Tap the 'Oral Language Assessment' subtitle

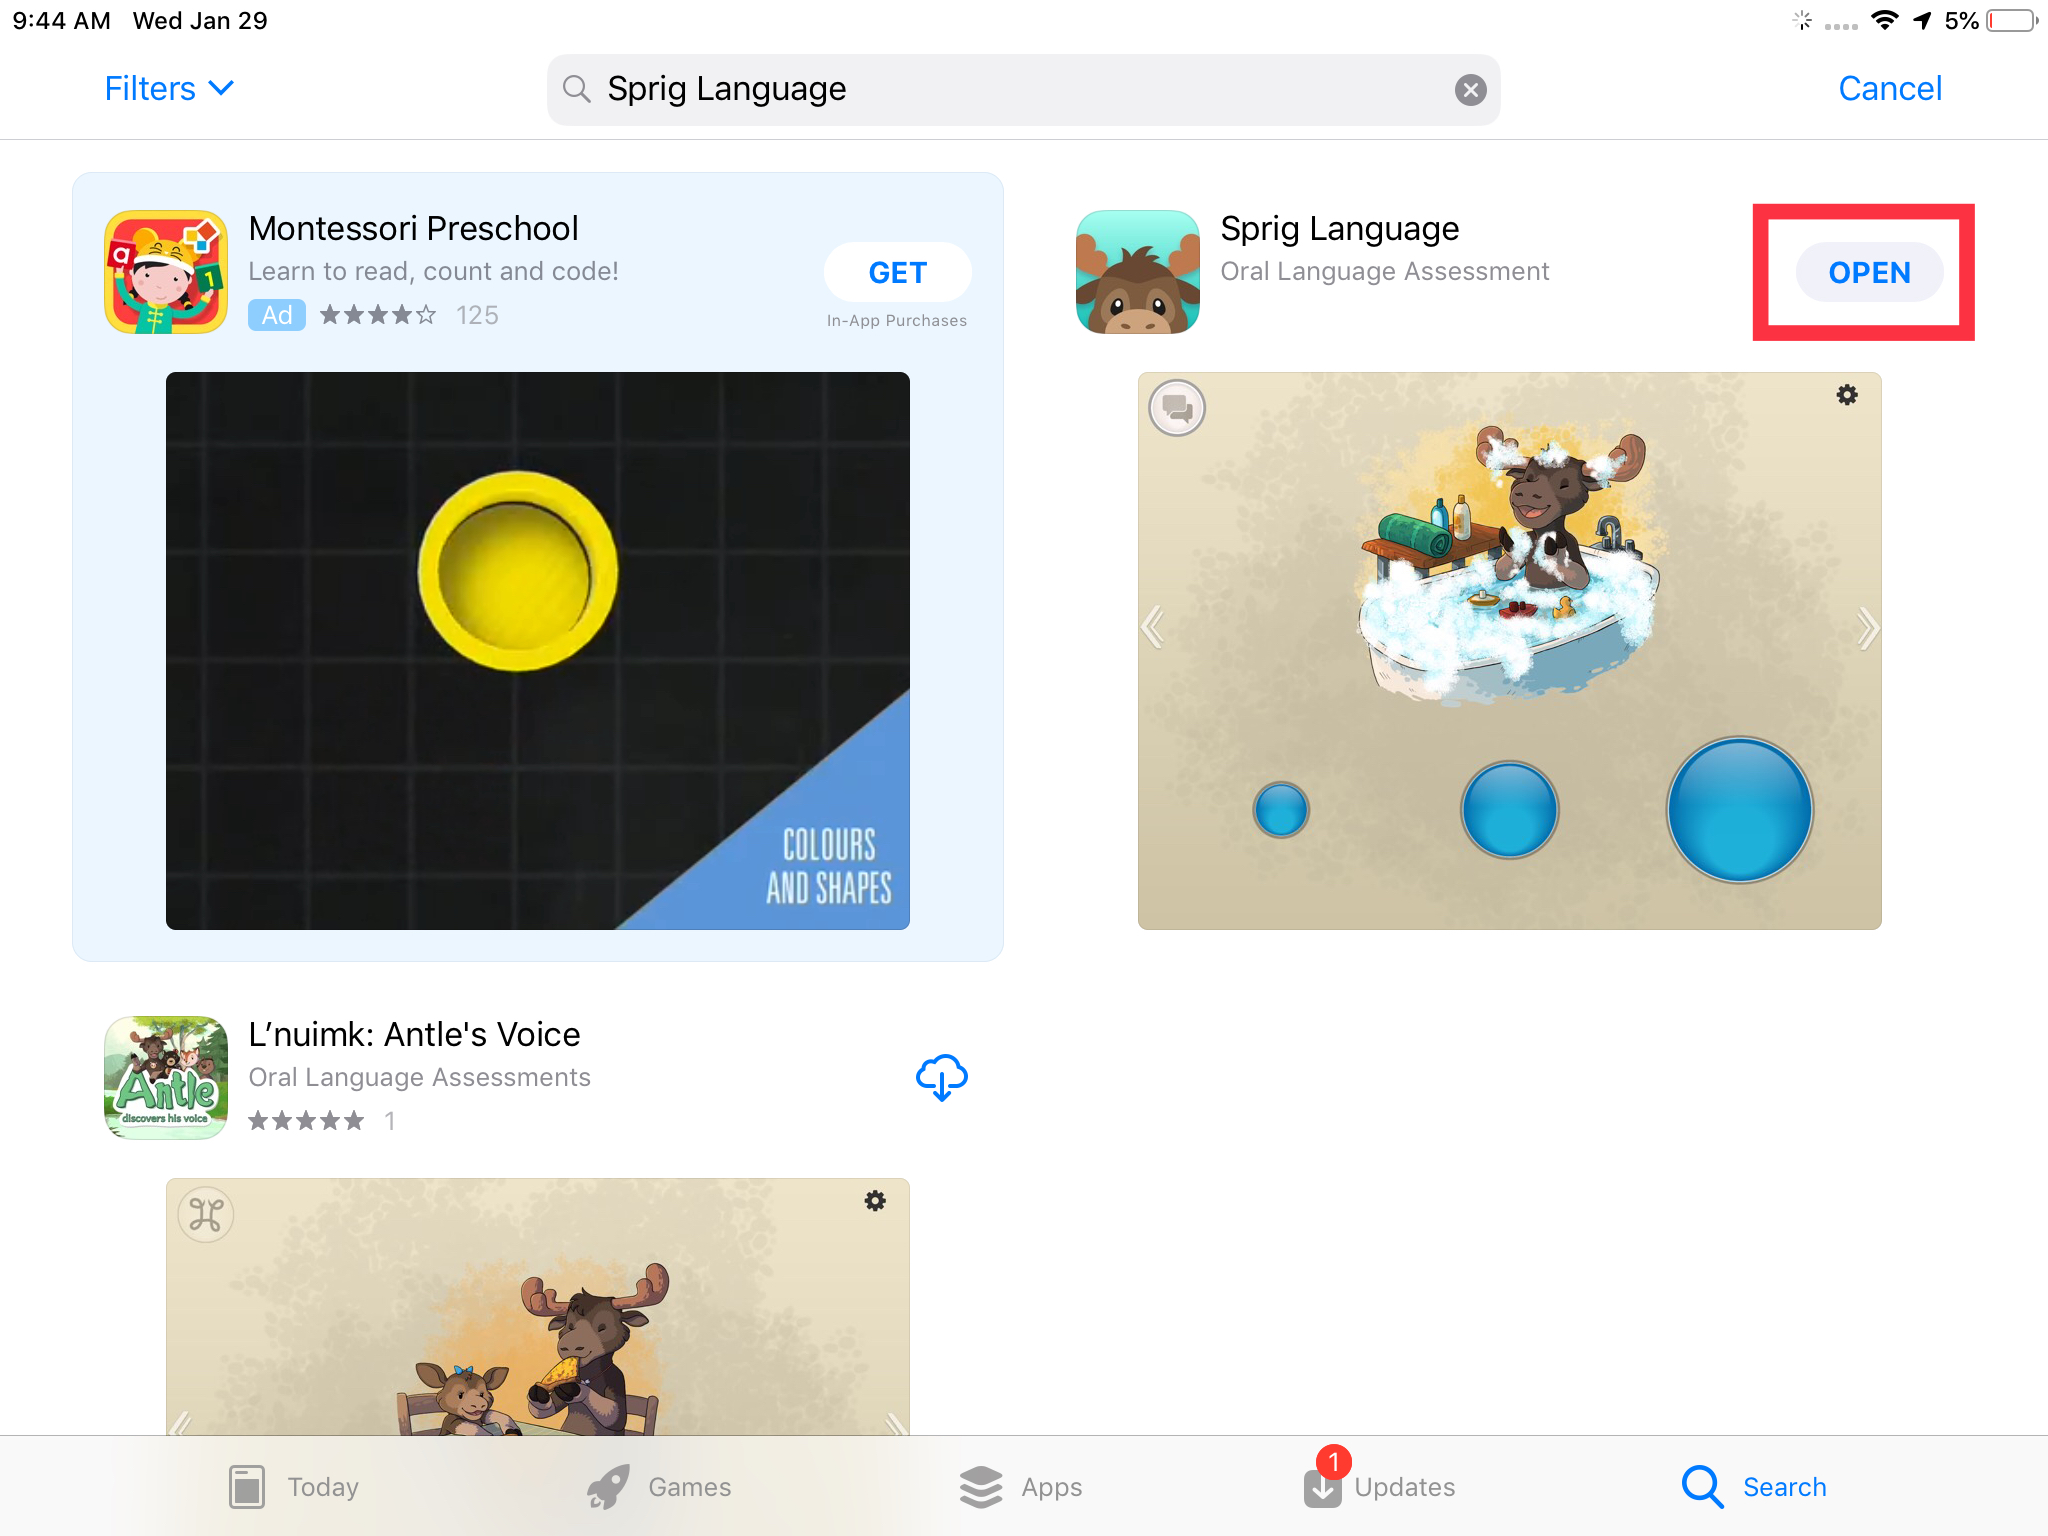1384,272
